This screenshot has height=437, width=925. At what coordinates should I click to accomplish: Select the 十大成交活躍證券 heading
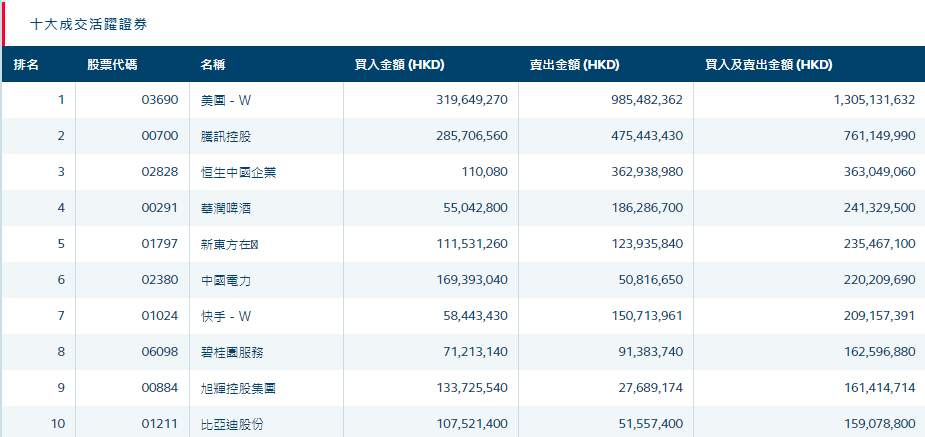point(88,25)
